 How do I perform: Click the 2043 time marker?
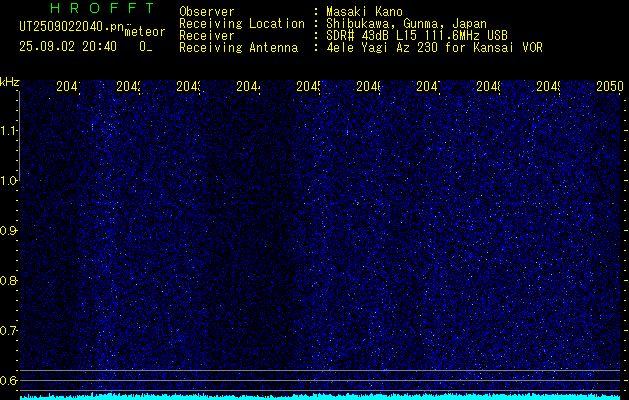coord(189,86)
